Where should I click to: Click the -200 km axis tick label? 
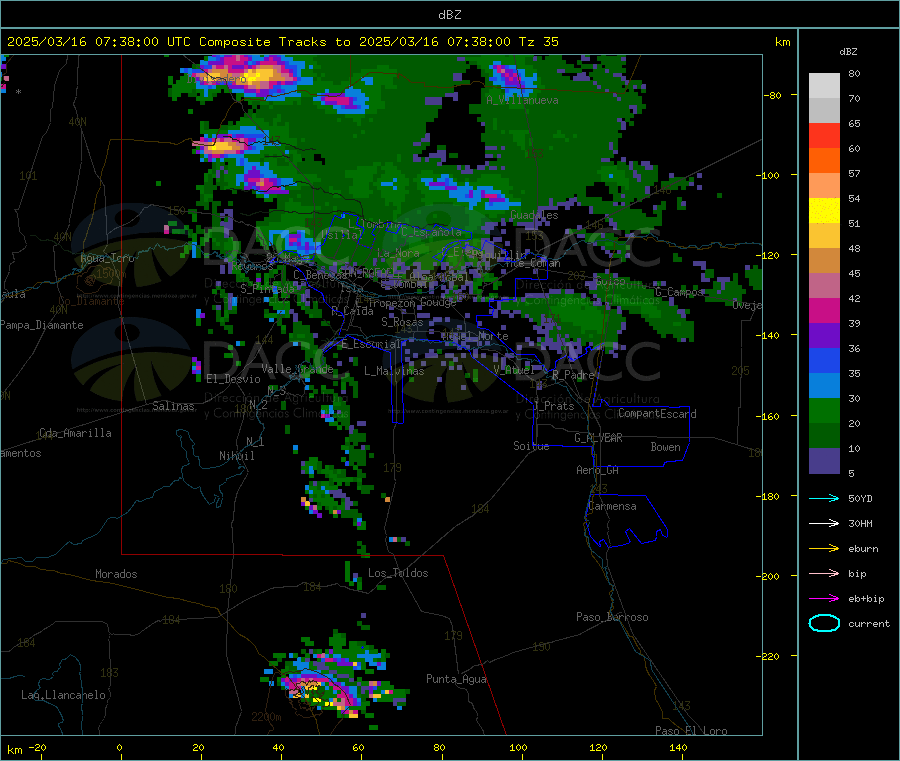[x=768, y=576]
